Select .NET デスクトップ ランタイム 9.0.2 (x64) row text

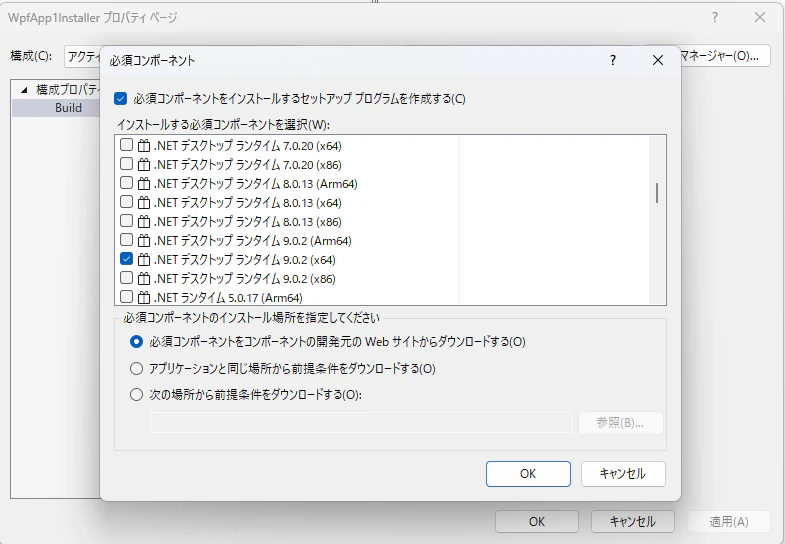244,260
